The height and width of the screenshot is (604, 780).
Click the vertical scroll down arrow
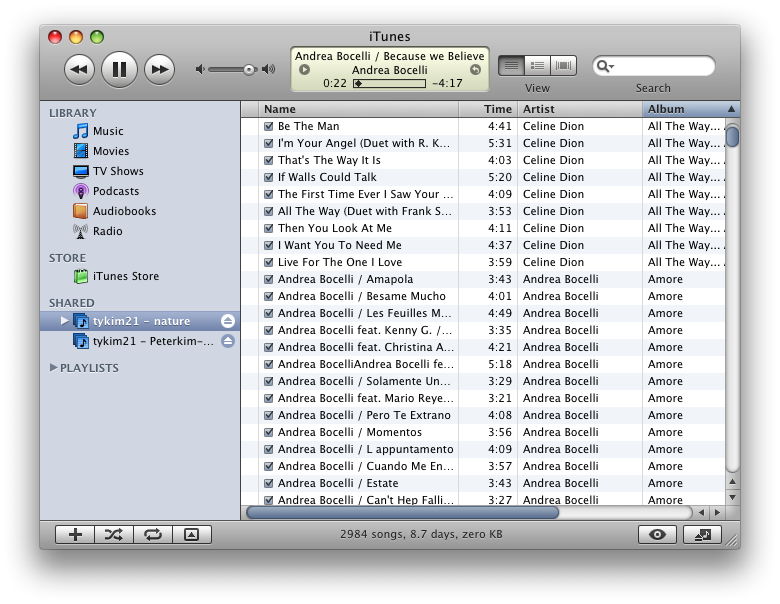tap(732, 498)
